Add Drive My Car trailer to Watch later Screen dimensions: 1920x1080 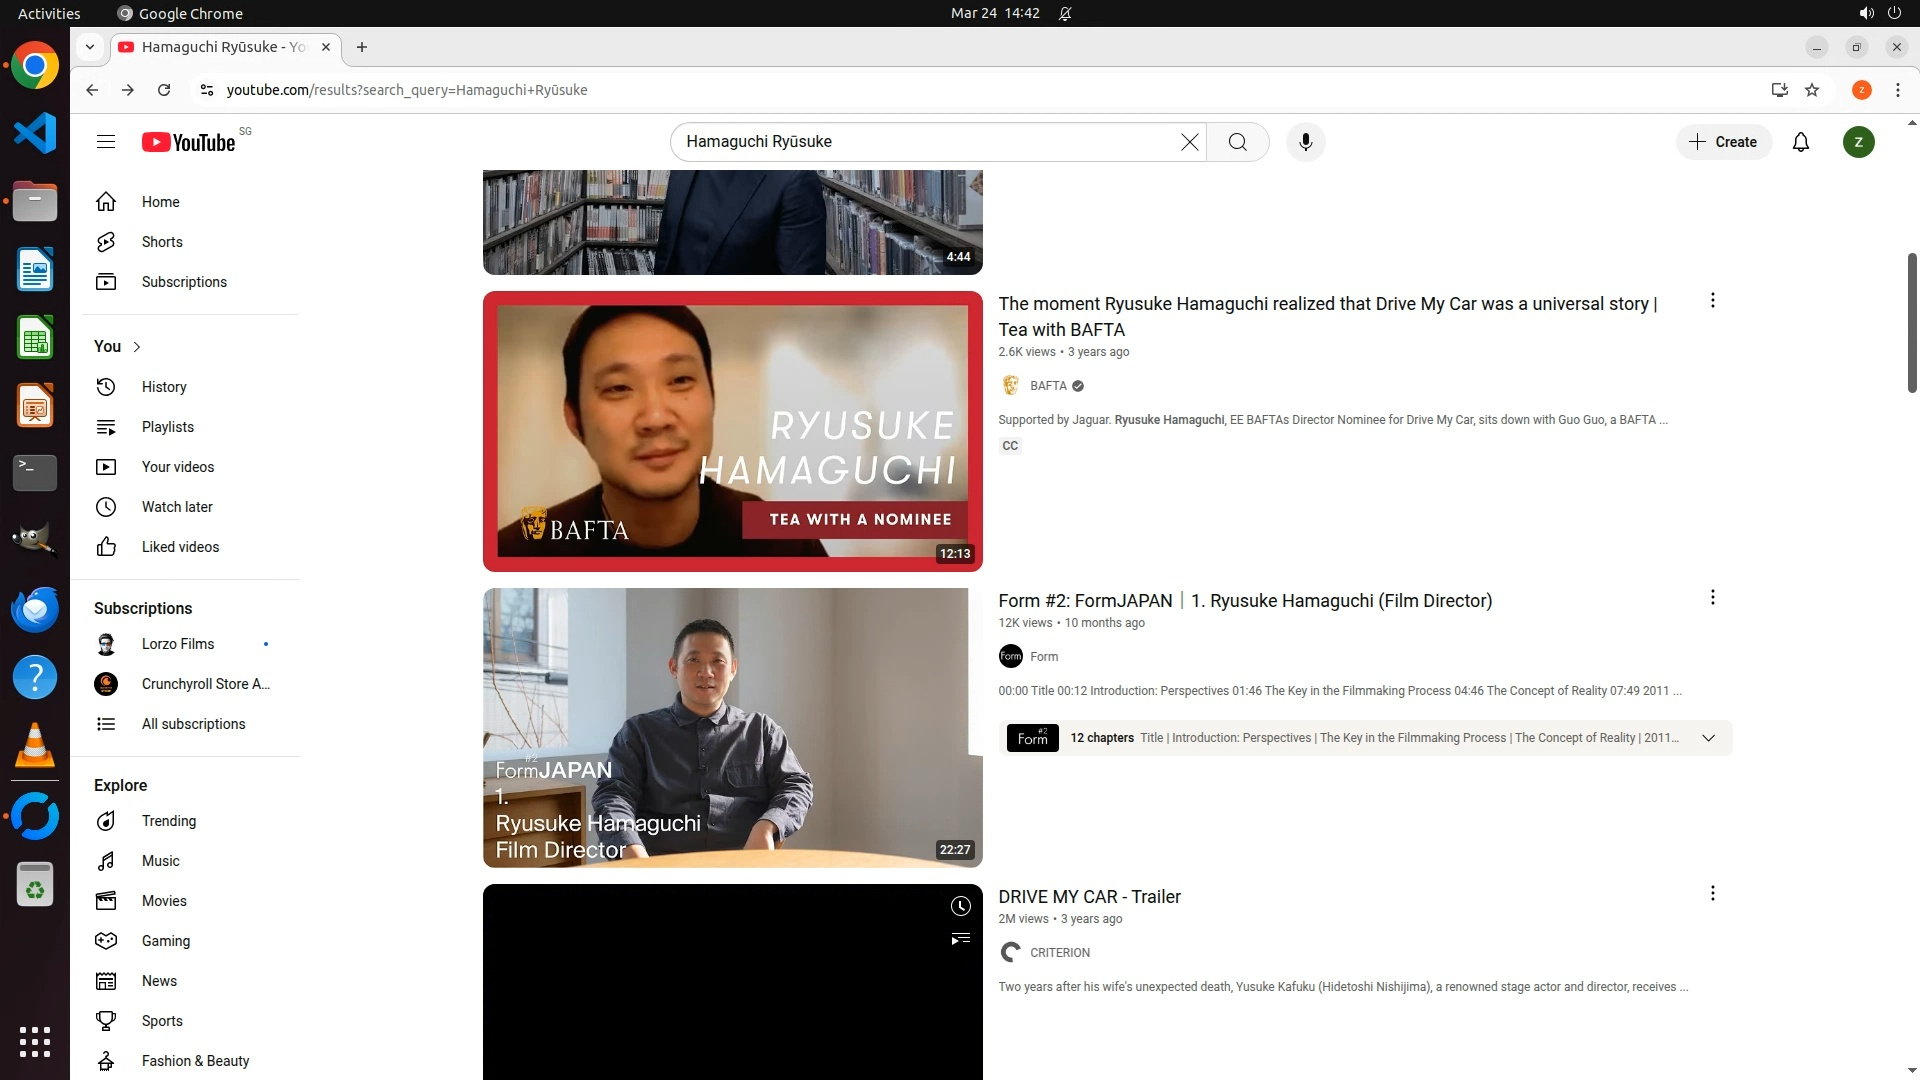click(x=960, y=906)
